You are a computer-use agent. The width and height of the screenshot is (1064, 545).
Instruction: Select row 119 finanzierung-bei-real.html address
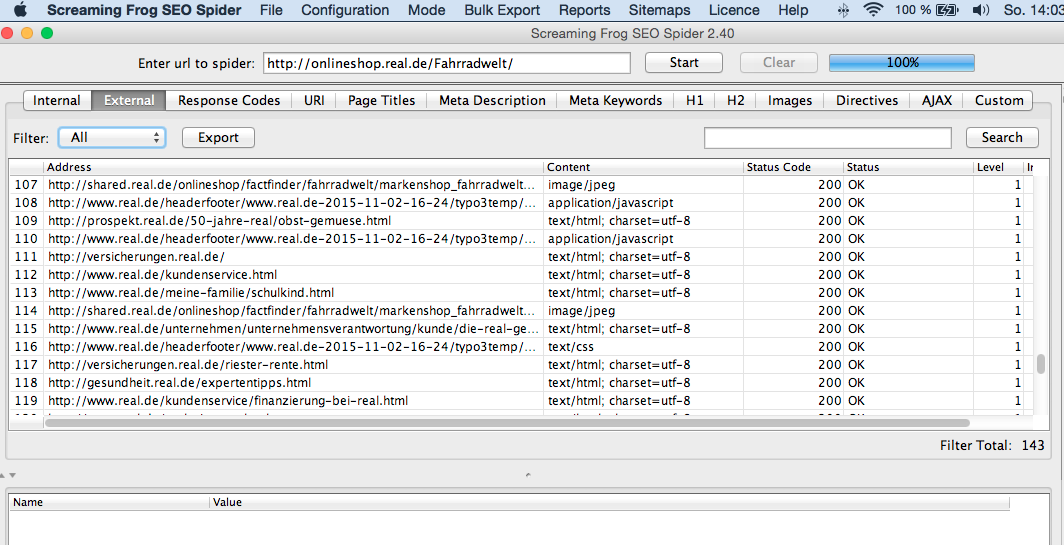(x=293, y=400)
